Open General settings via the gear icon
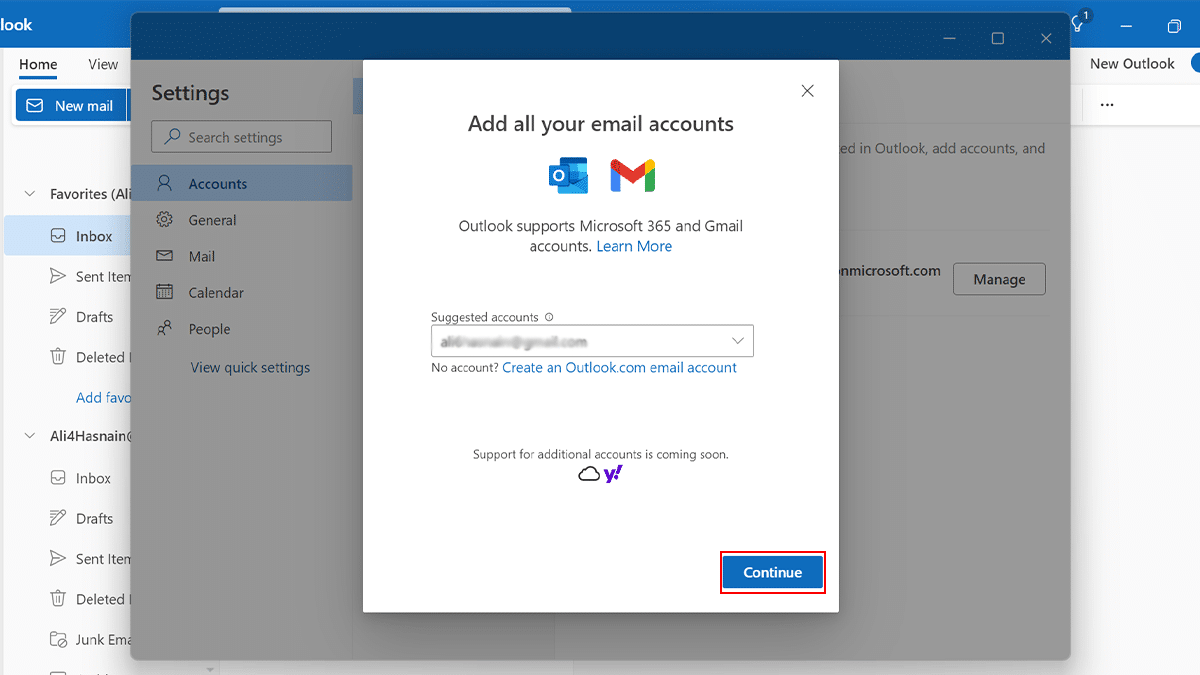 tap(163, 219)
